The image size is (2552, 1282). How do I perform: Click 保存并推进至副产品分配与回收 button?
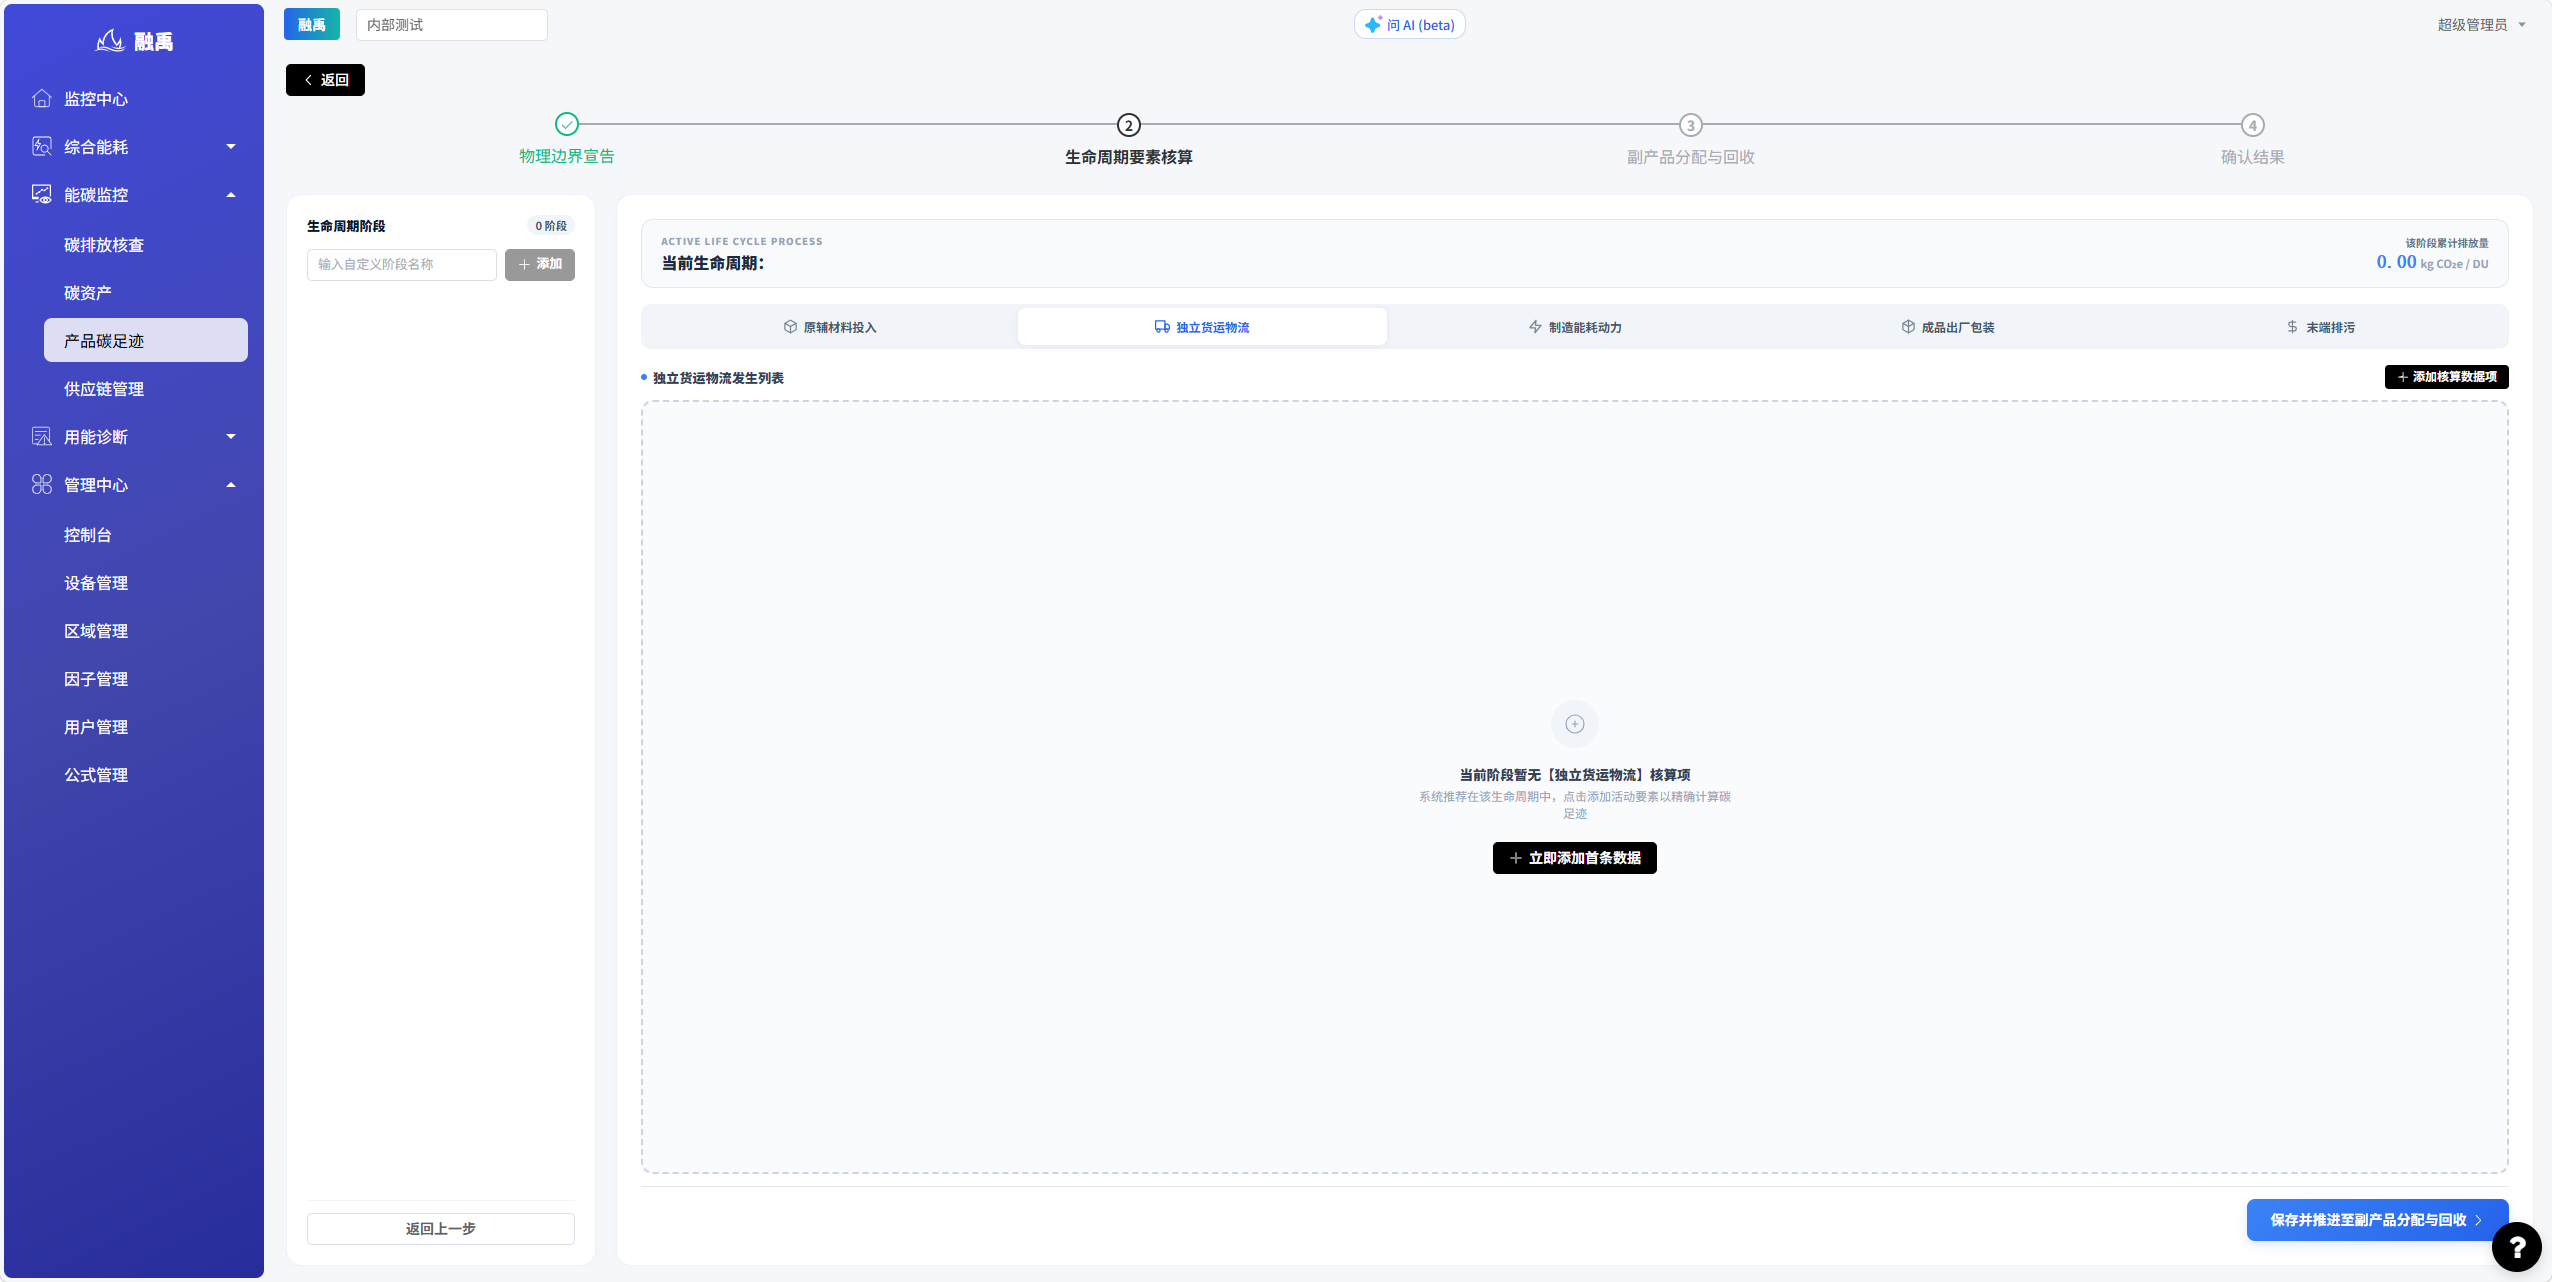[x=2377, y=1220]
